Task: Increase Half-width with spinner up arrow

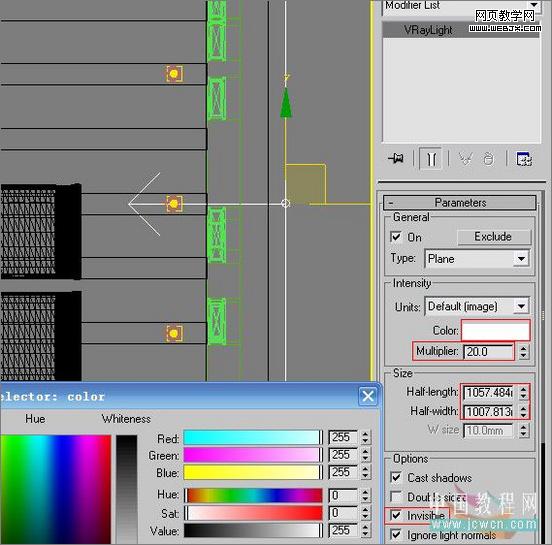Action: 523,408
